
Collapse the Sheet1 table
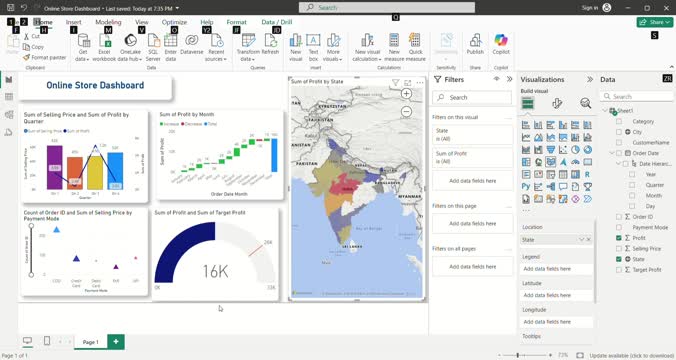coord(605,111)
